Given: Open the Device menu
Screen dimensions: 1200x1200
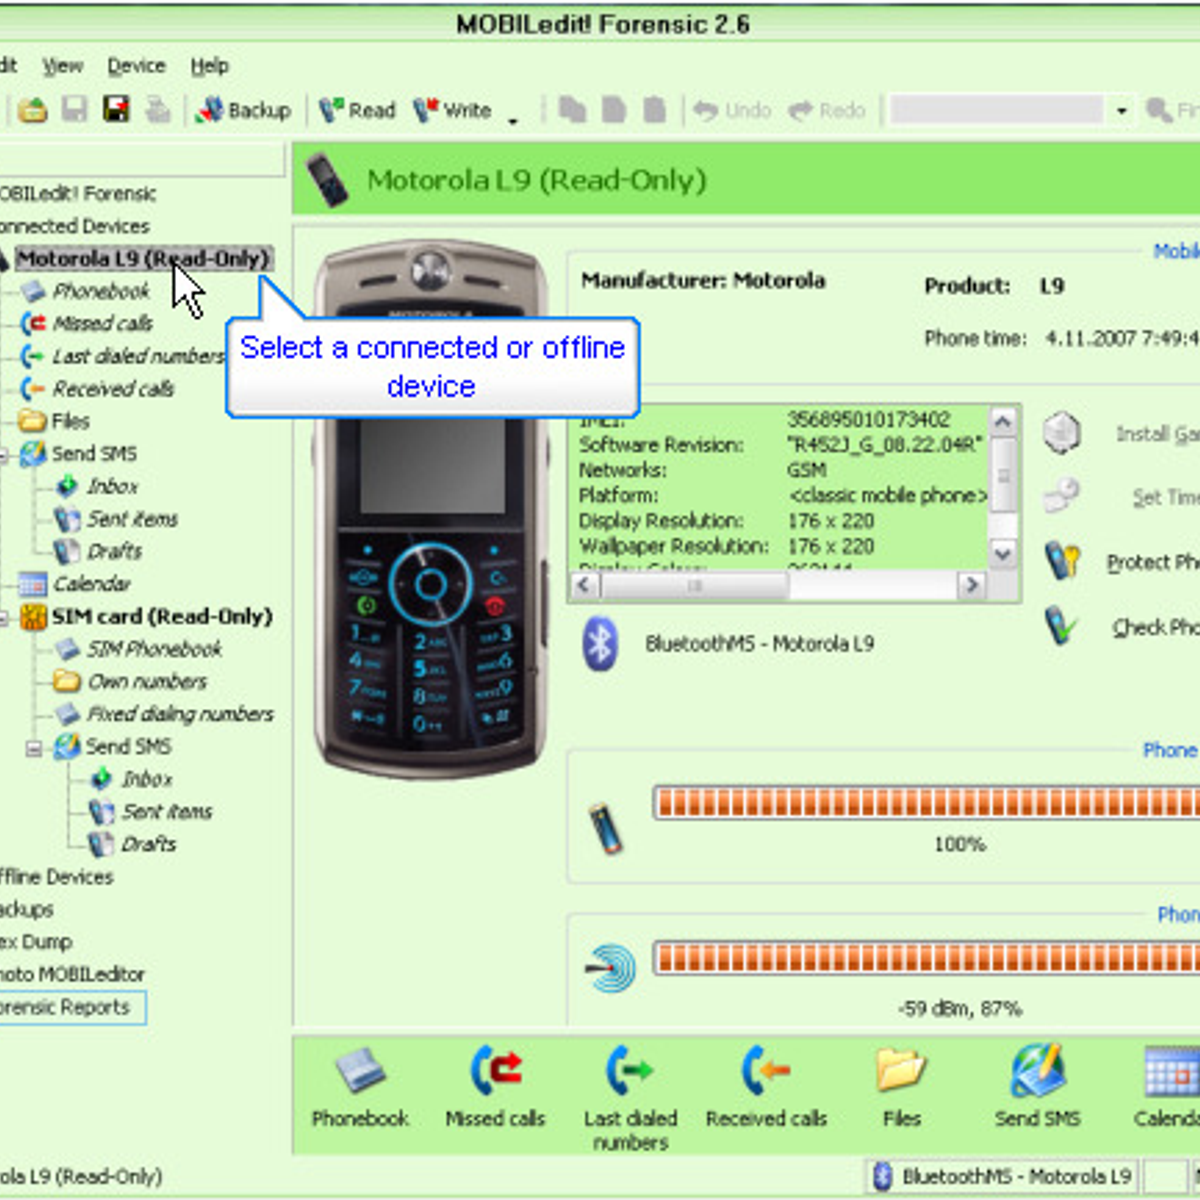Looking at the screenshot, I should (136, 66).
